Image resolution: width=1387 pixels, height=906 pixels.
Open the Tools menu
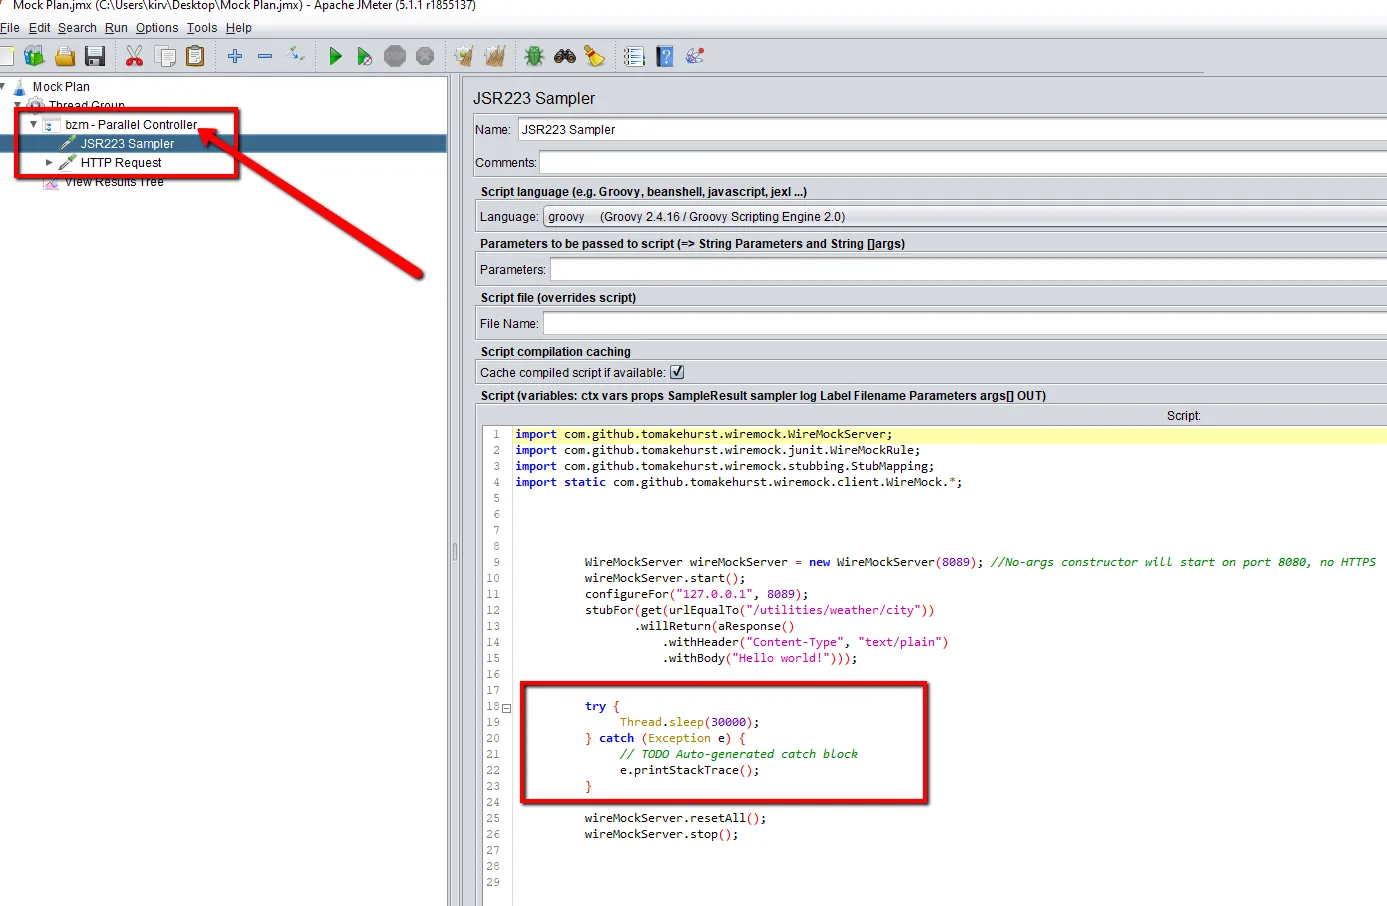click(202, 28)
